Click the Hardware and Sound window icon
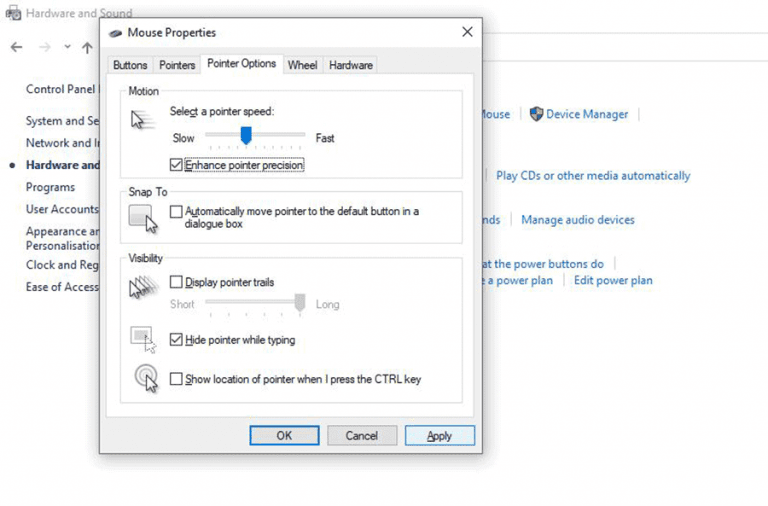 pos(13,14)
